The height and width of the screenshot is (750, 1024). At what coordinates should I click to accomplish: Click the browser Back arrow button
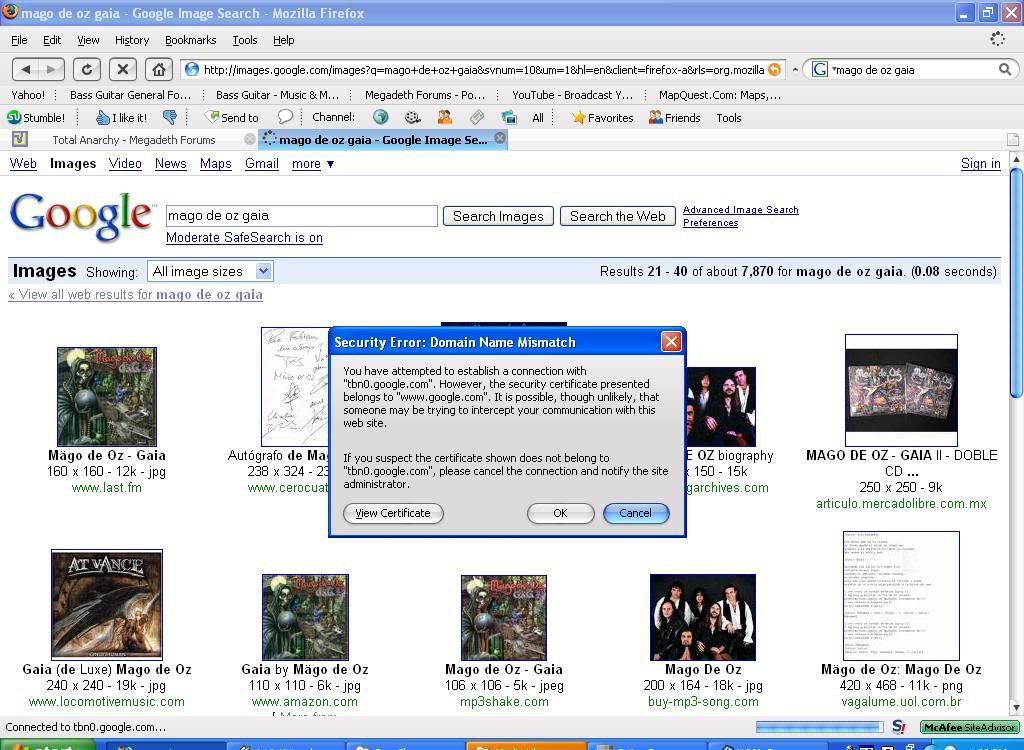click(x=25, y=69)
